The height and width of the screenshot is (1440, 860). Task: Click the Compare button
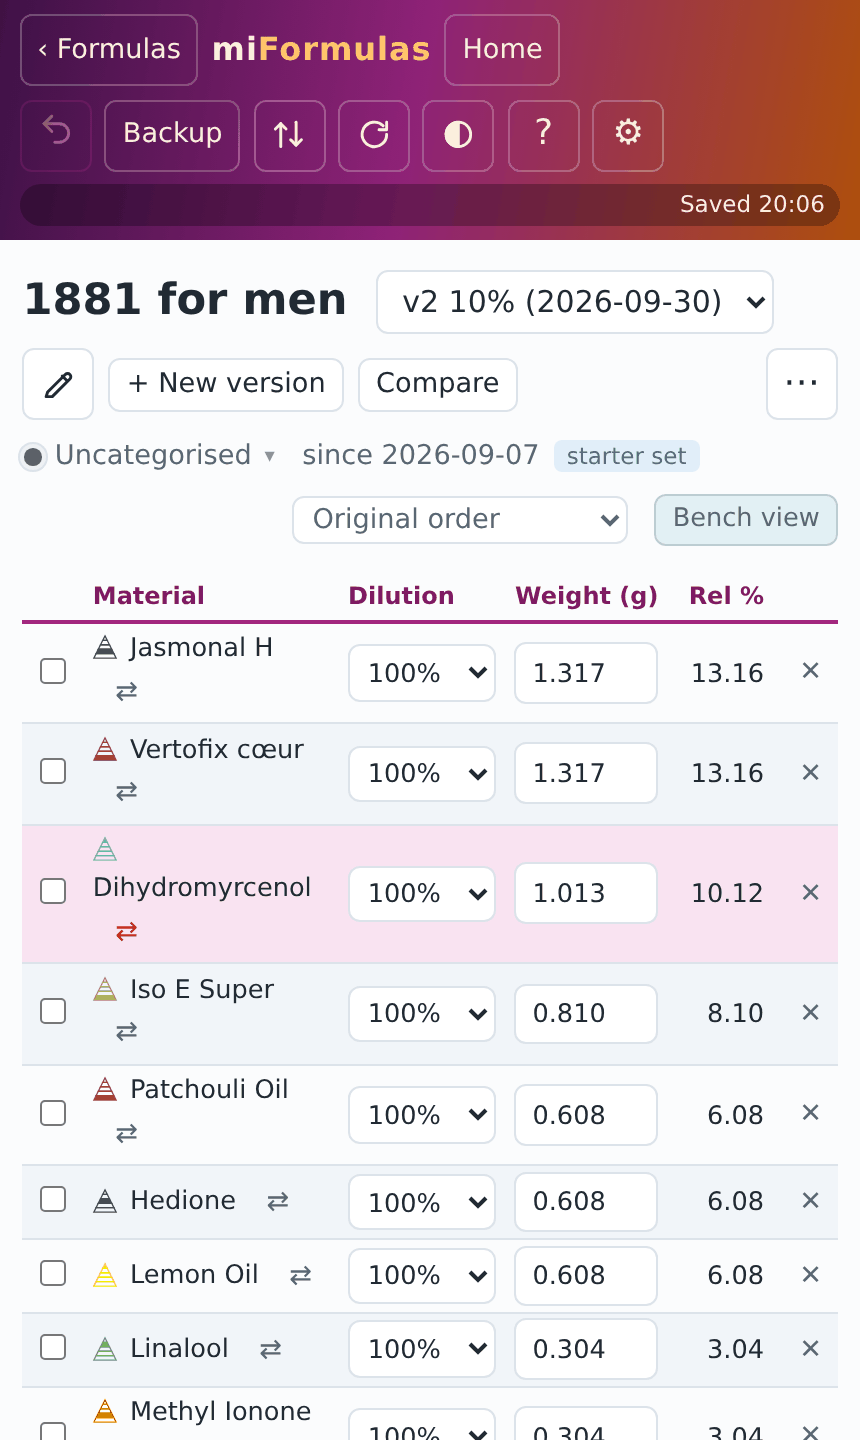pos(438,384)
